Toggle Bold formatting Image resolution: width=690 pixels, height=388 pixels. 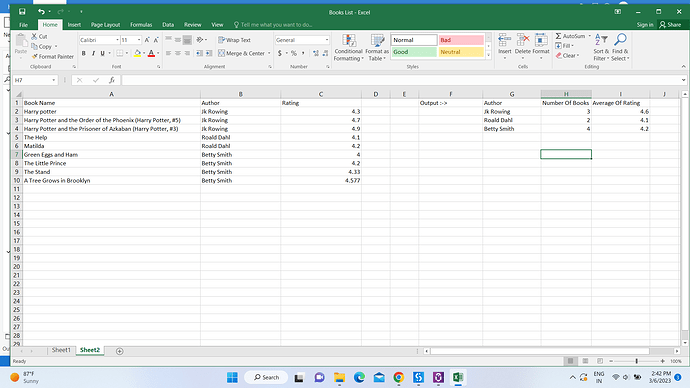pos(84,53)
